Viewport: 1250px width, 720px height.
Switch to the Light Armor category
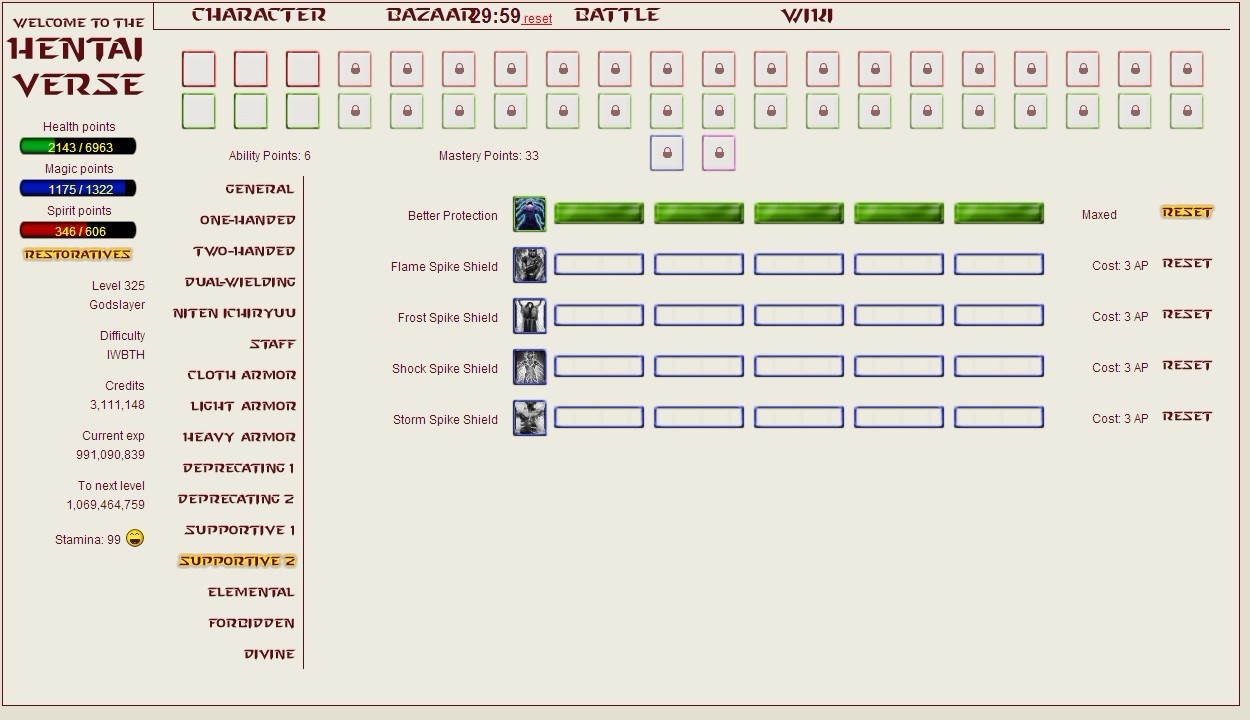(244, 406)
